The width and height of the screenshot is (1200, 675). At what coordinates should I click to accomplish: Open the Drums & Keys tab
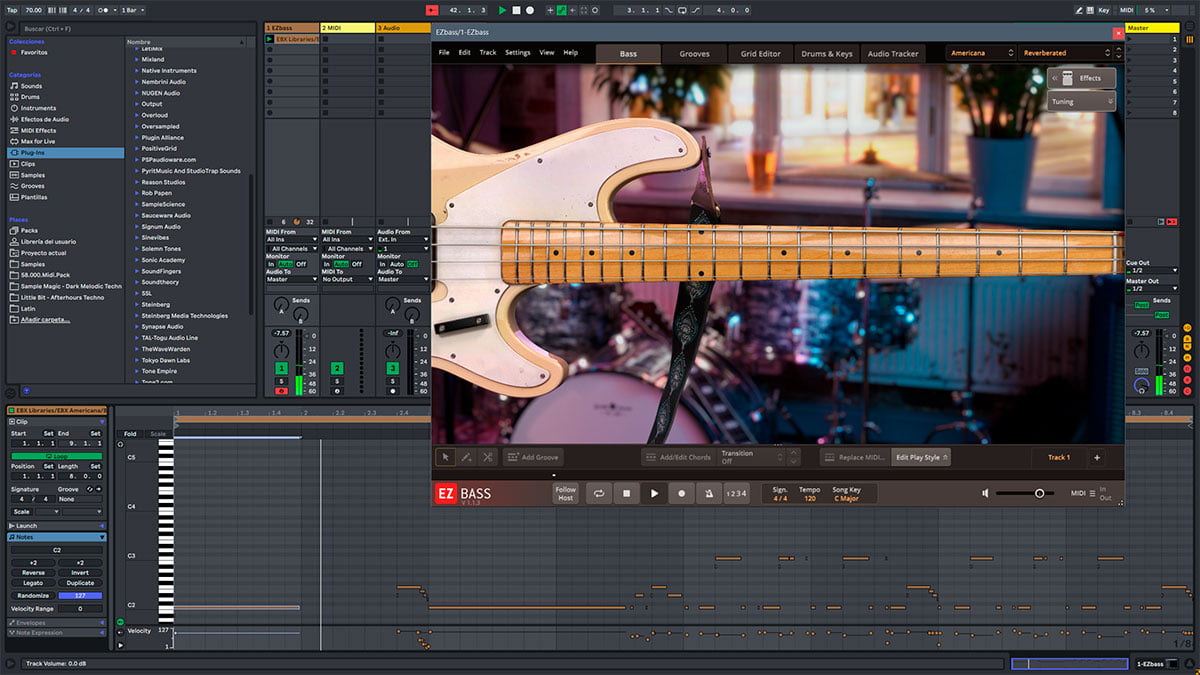tap(826, 54)
